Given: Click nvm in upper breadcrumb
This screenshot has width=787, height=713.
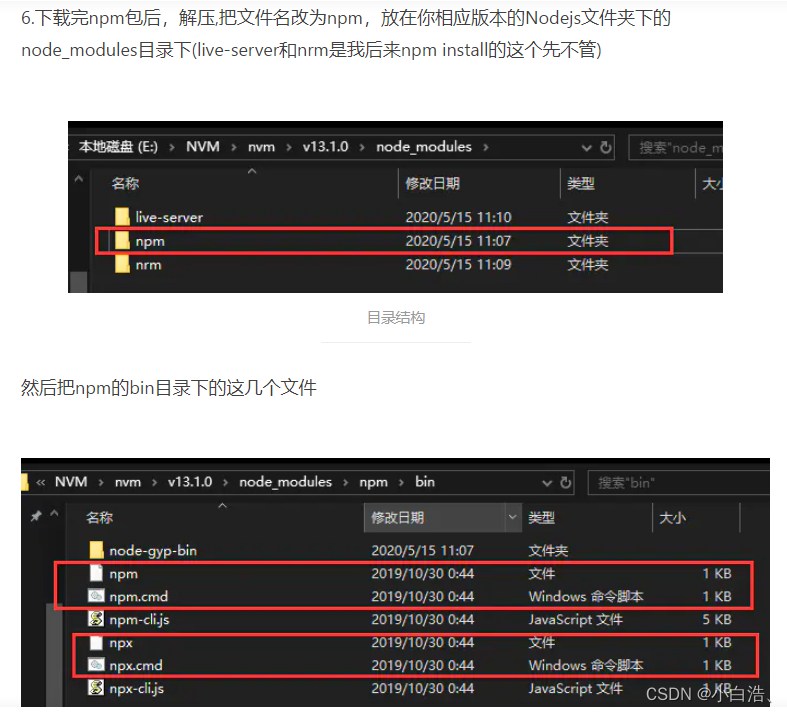Looking at the screenshot, I should coord(261,147).
